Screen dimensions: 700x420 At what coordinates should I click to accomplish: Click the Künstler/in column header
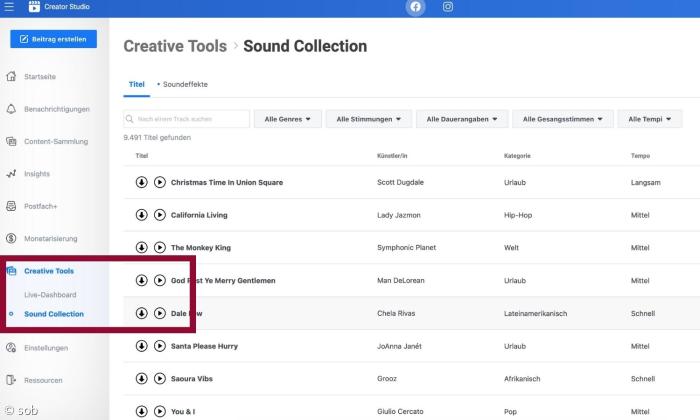pyautogui.click(x=392, y=156)
